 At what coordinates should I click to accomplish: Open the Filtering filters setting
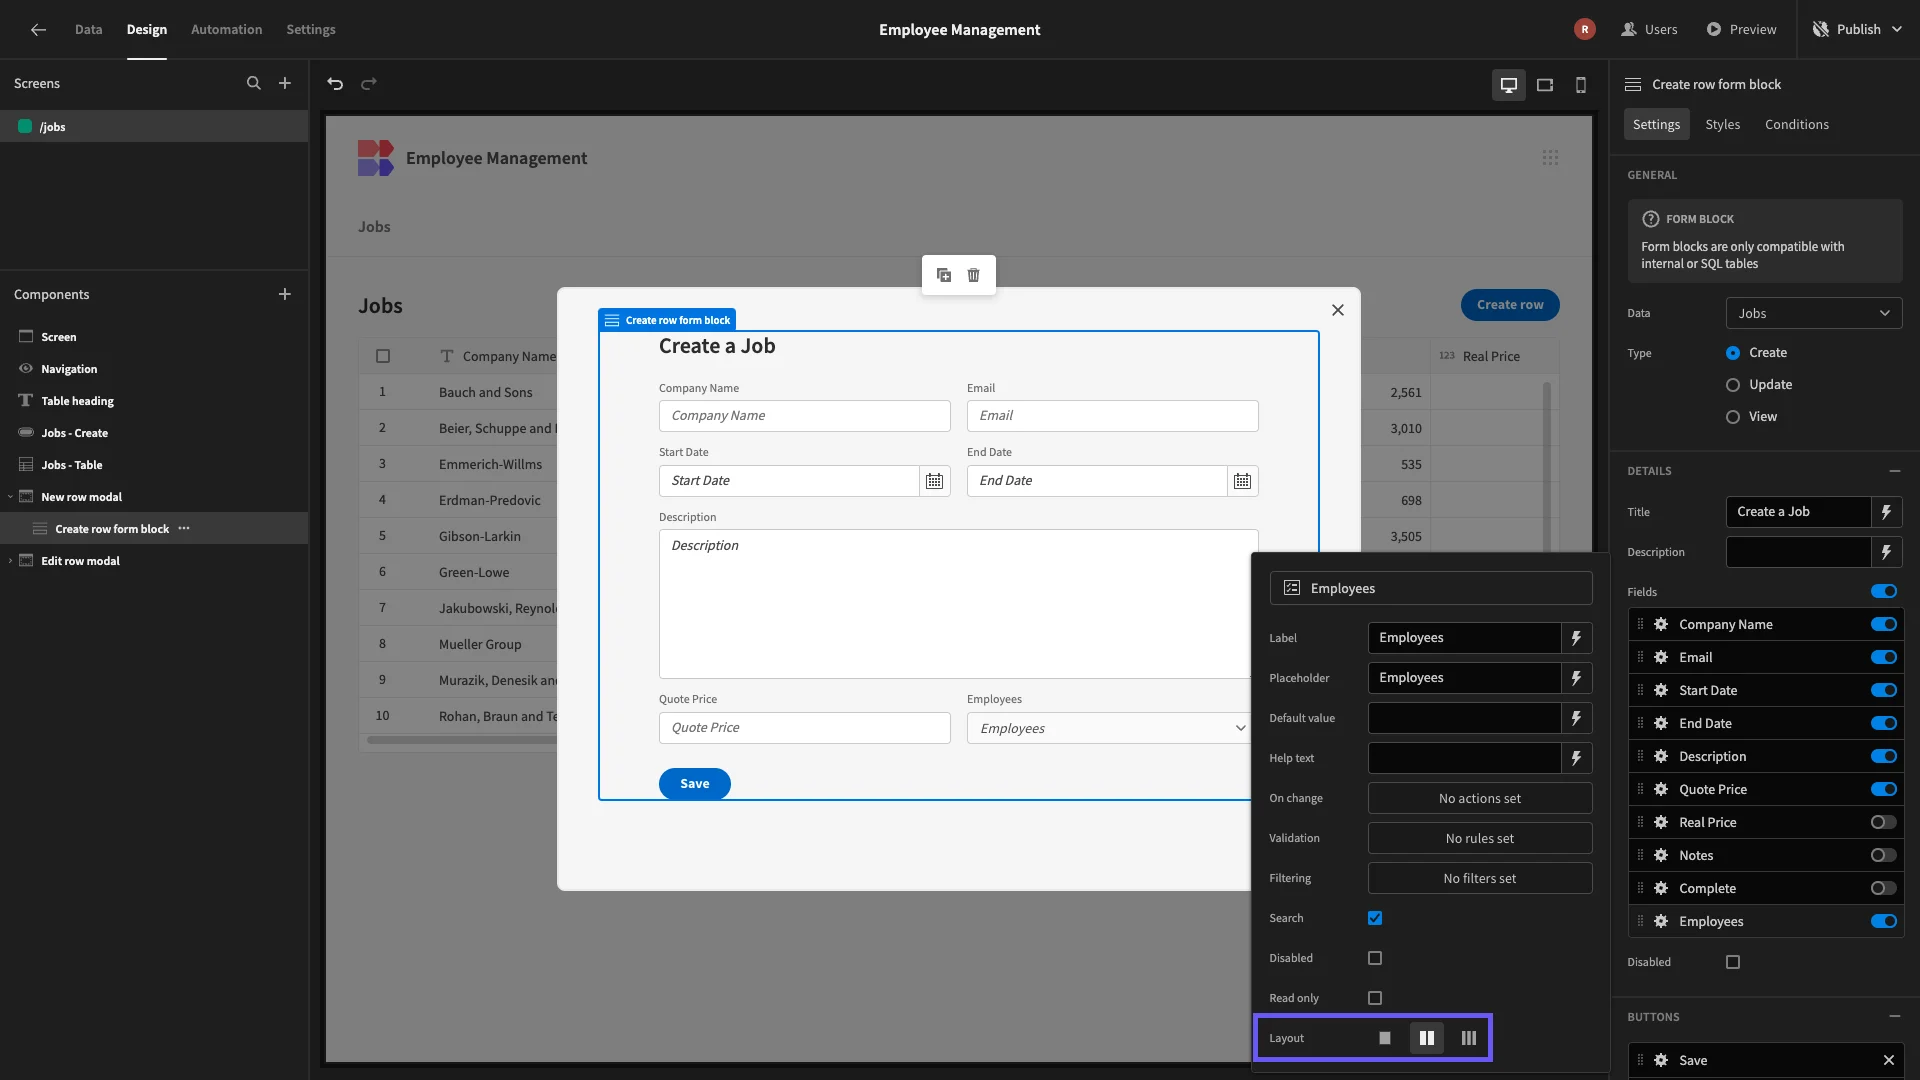pos(1480,878)
